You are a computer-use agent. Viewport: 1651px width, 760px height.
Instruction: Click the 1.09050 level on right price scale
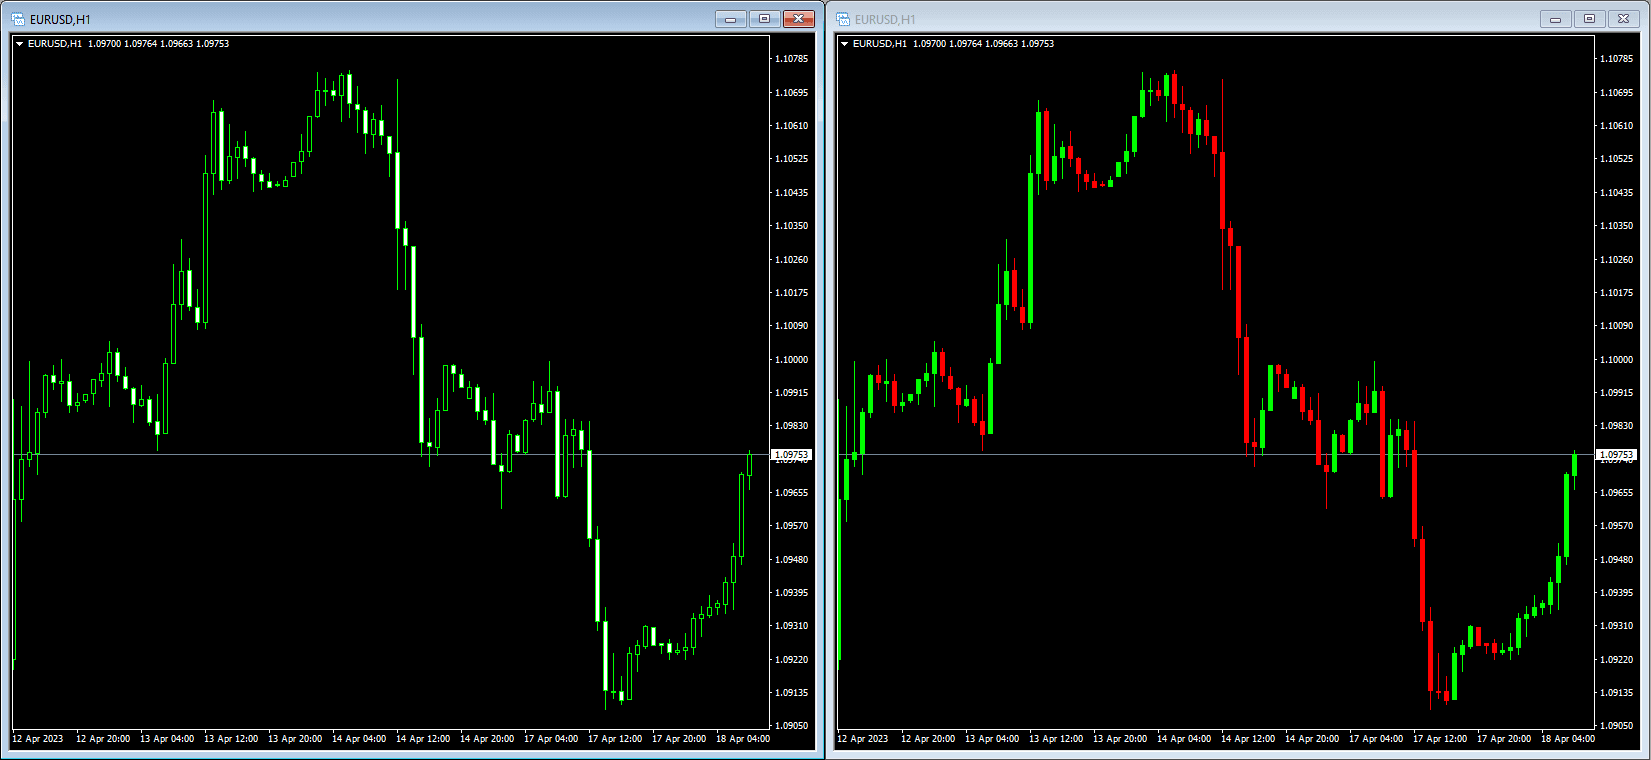pyautogui.click(x=1616, y=726)
